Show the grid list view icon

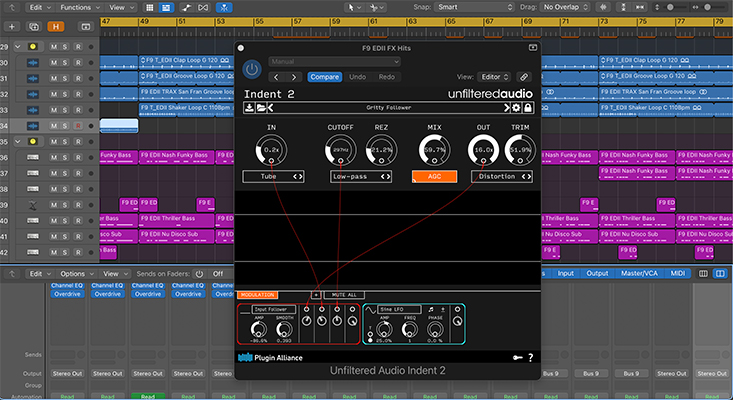pos(150,7)
